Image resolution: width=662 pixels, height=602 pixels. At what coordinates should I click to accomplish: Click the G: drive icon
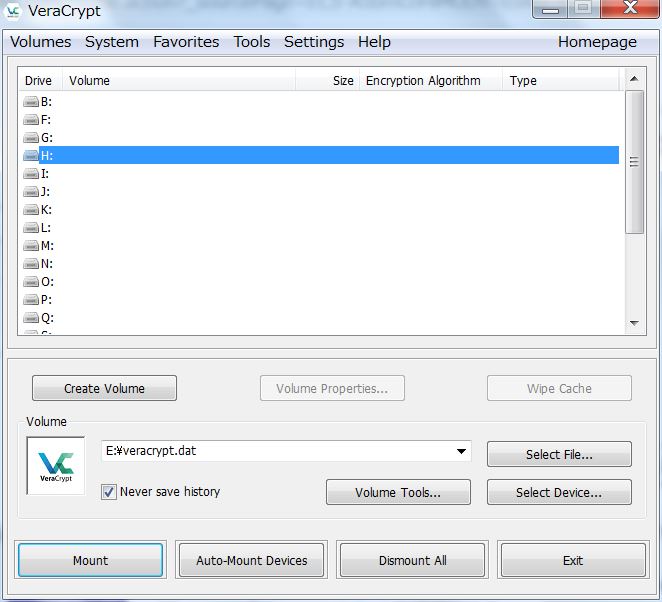coord(31,138)
